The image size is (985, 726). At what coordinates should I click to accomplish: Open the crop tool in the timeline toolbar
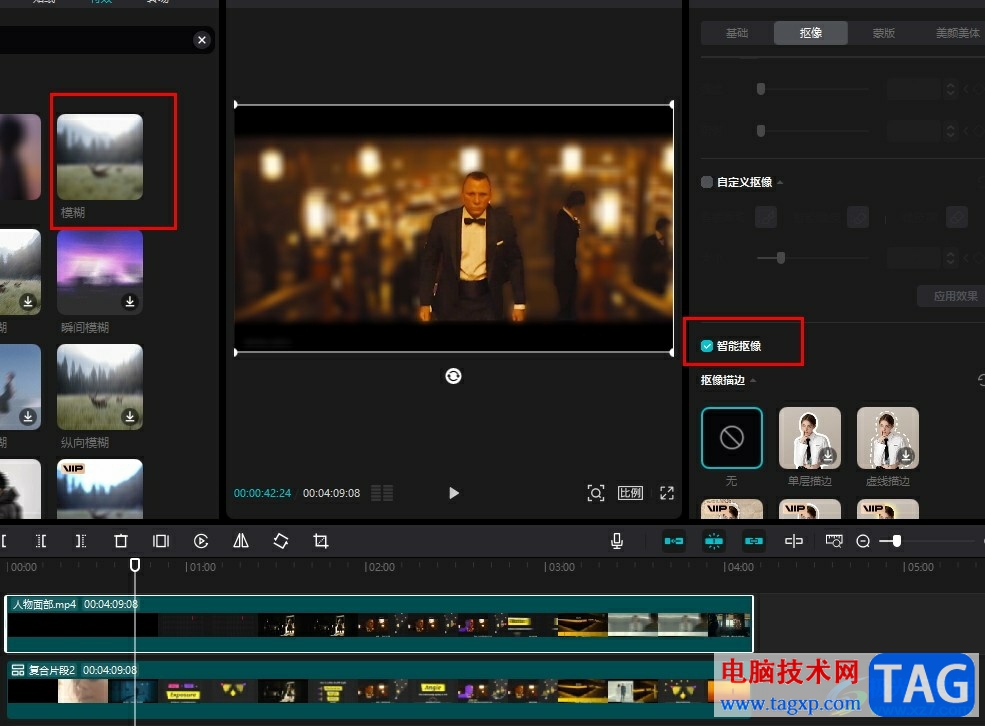click(320, 541)
